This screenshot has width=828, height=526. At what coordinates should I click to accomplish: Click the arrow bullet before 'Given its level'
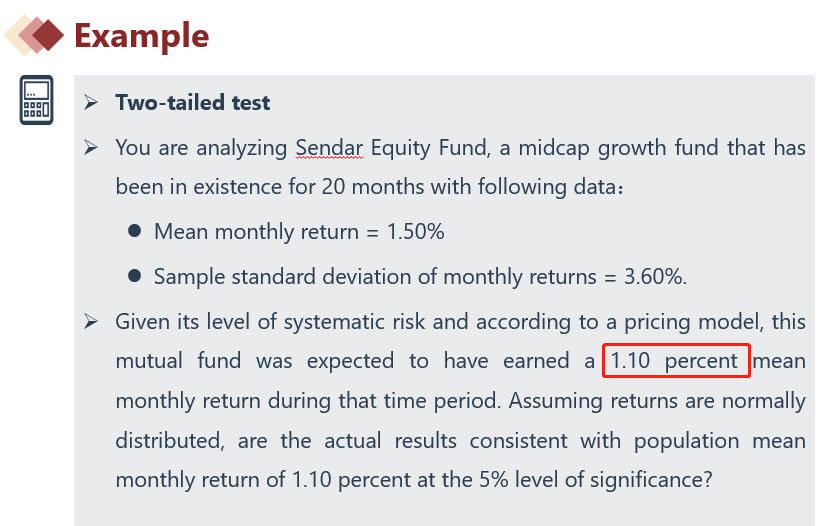pyautogui.click(x=91, y=322)
